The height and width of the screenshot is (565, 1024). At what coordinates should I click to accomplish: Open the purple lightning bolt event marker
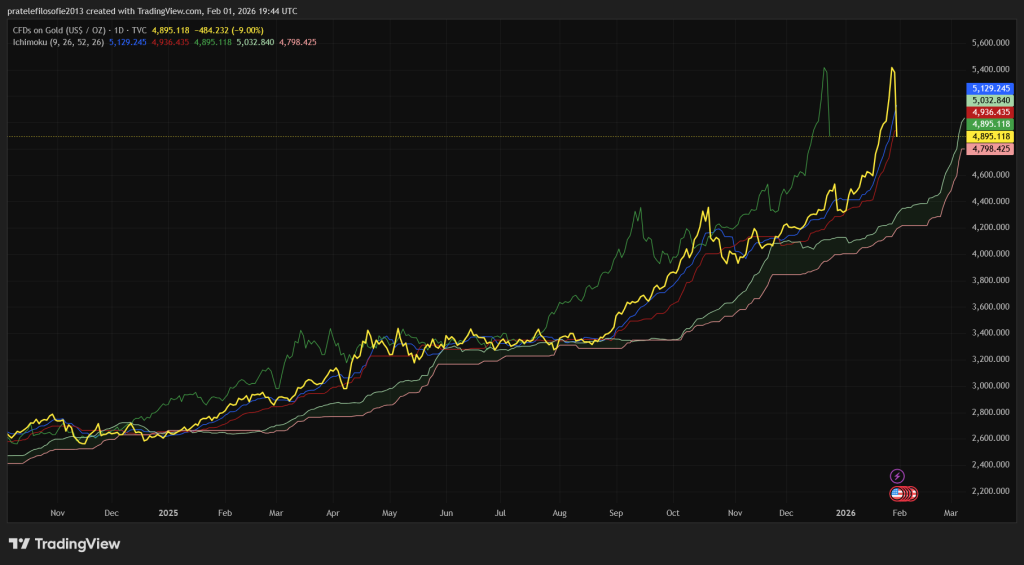[897, 476]
